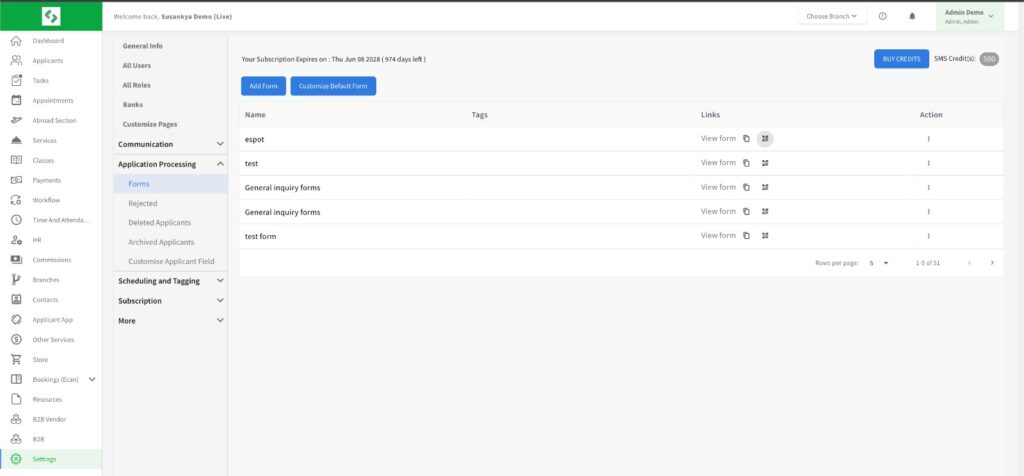Viewport: 1024px width, 476px height.
Task: Expand the Scheduling and Tagging section
Action: click(x=171, y=281)
